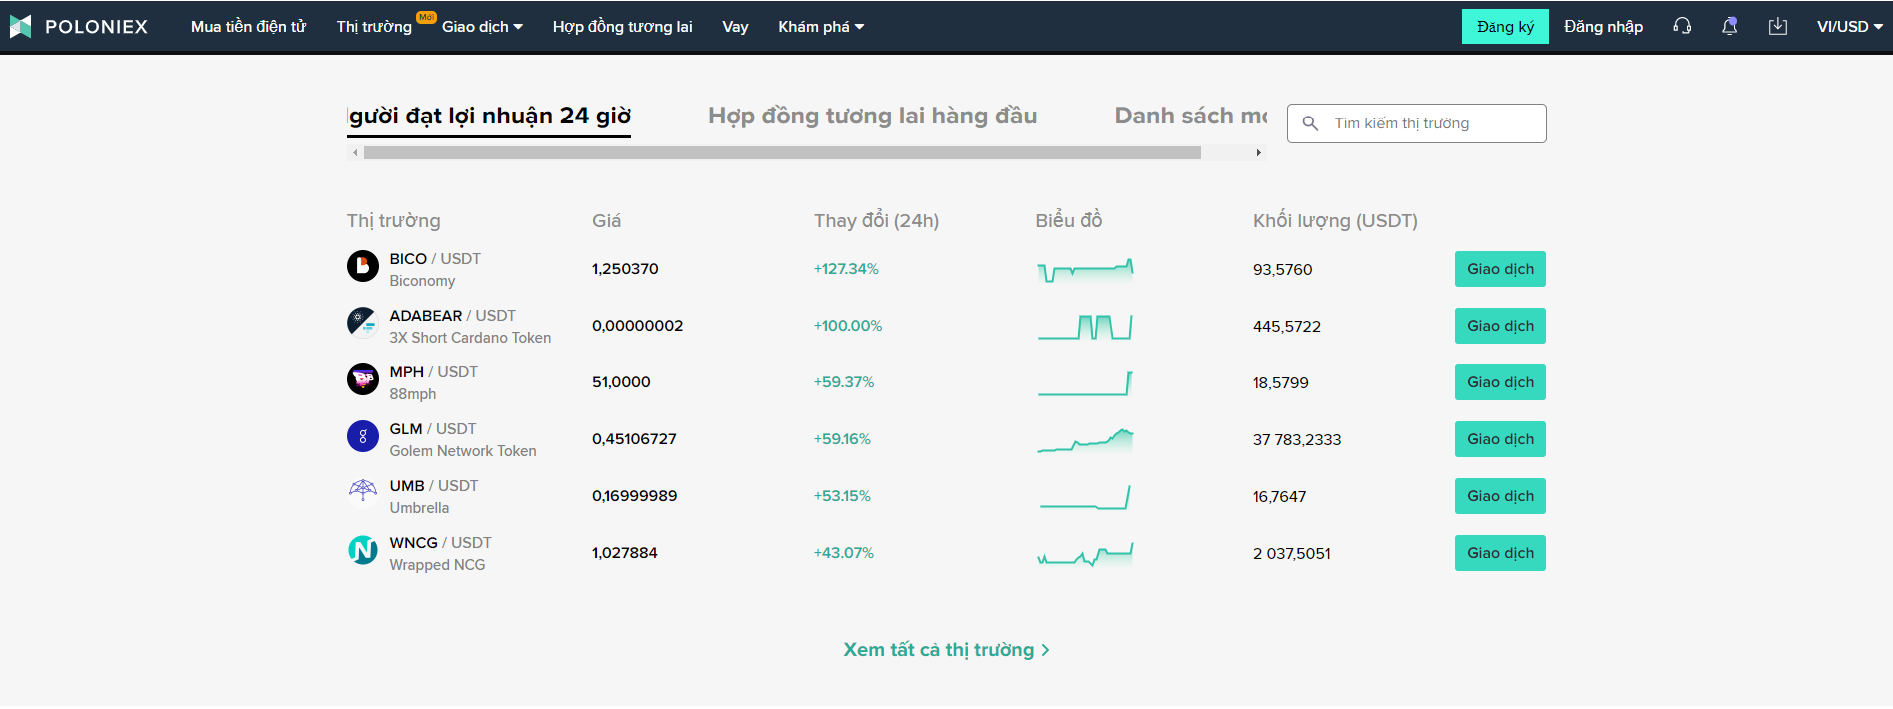Open Hợp đồng tương lai menu
Viewport: 1893px width, 709px height.
pyautogui.click(x=622, y=27)
